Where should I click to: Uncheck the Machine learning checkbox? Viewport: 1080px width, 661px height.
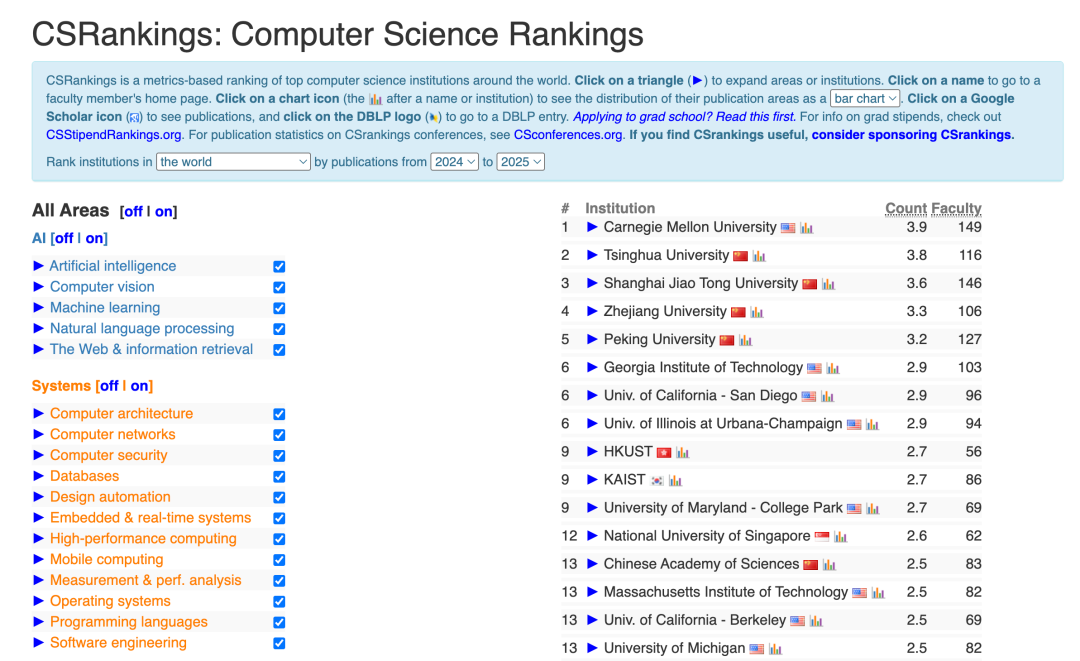click(x=279, y=308)
